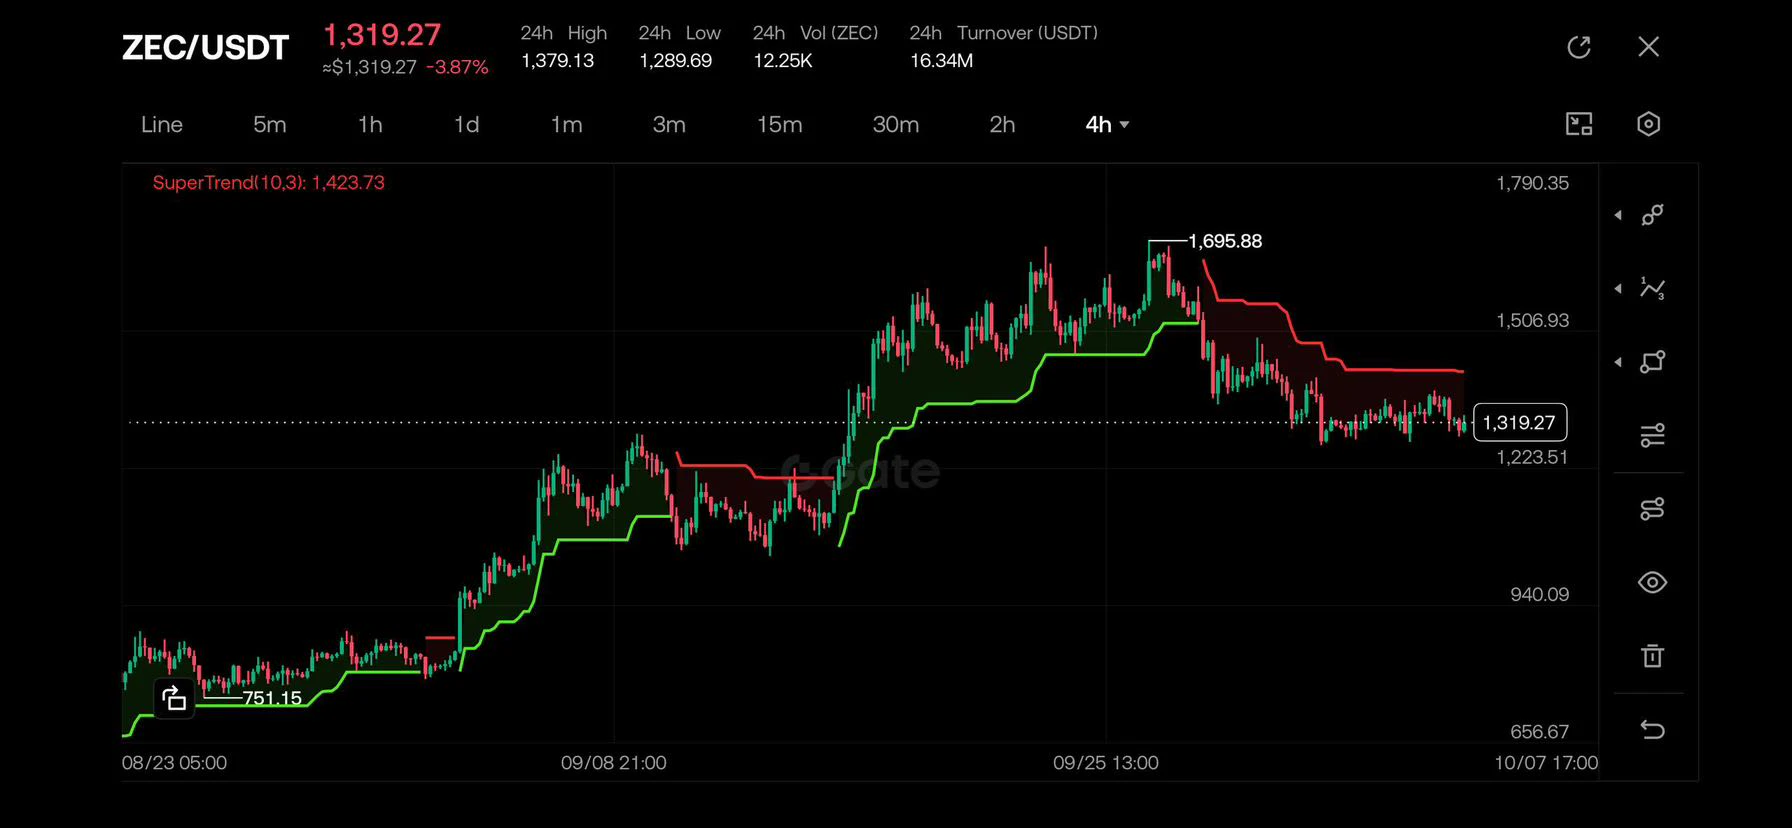Refresh the ZEC/USDT chart
The width and height of the screenshot is (1792, 828).
click(x=1579, y=47)
